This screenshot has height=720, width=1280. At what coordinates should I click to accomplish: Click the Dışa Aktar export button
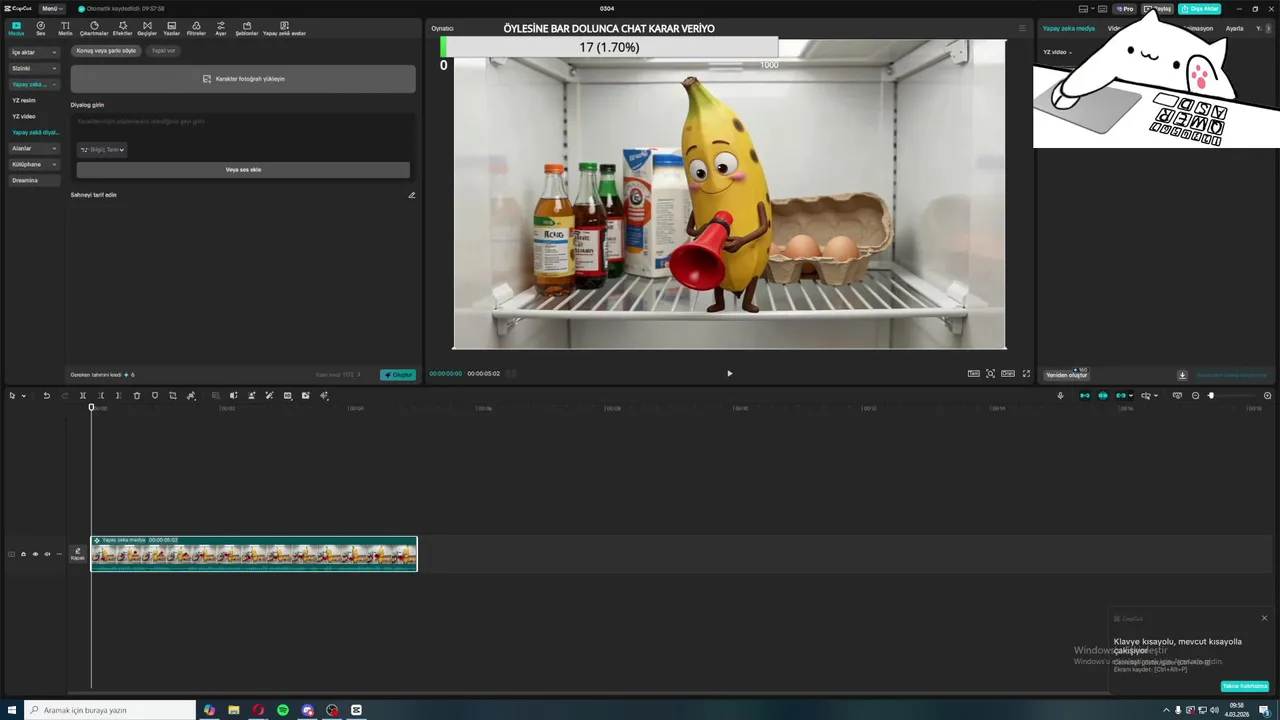tap(1199, 9)
